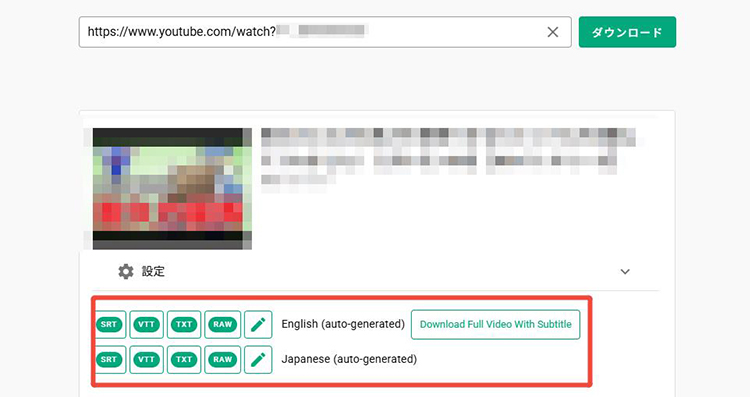Download English subtitles as TXT
This screenshot has width=750, height=397.
point(184,324)
